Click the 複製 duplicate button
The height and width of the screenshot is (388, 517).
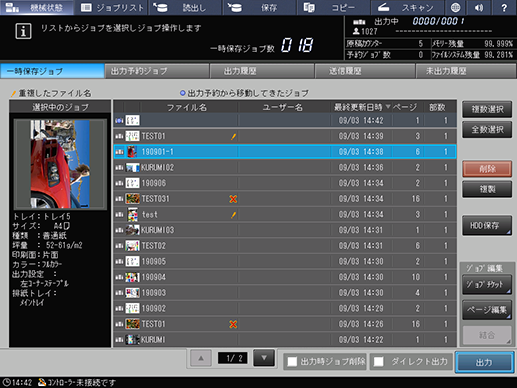pyautogui.click(x=487, y=189)
